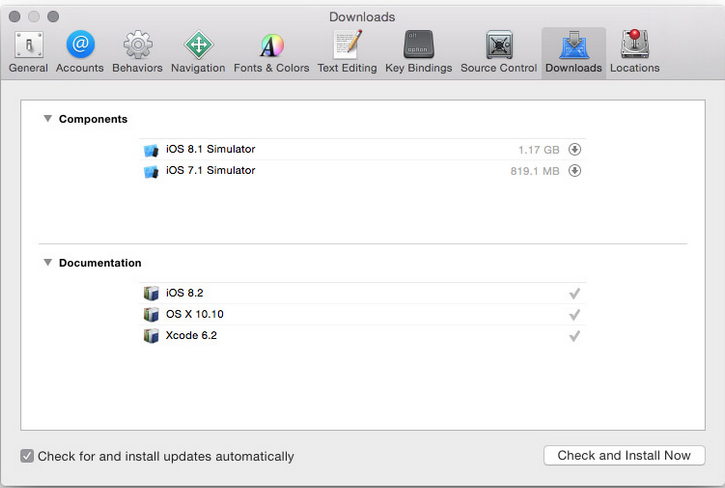Open the Text Editing pane

(347, 52)
